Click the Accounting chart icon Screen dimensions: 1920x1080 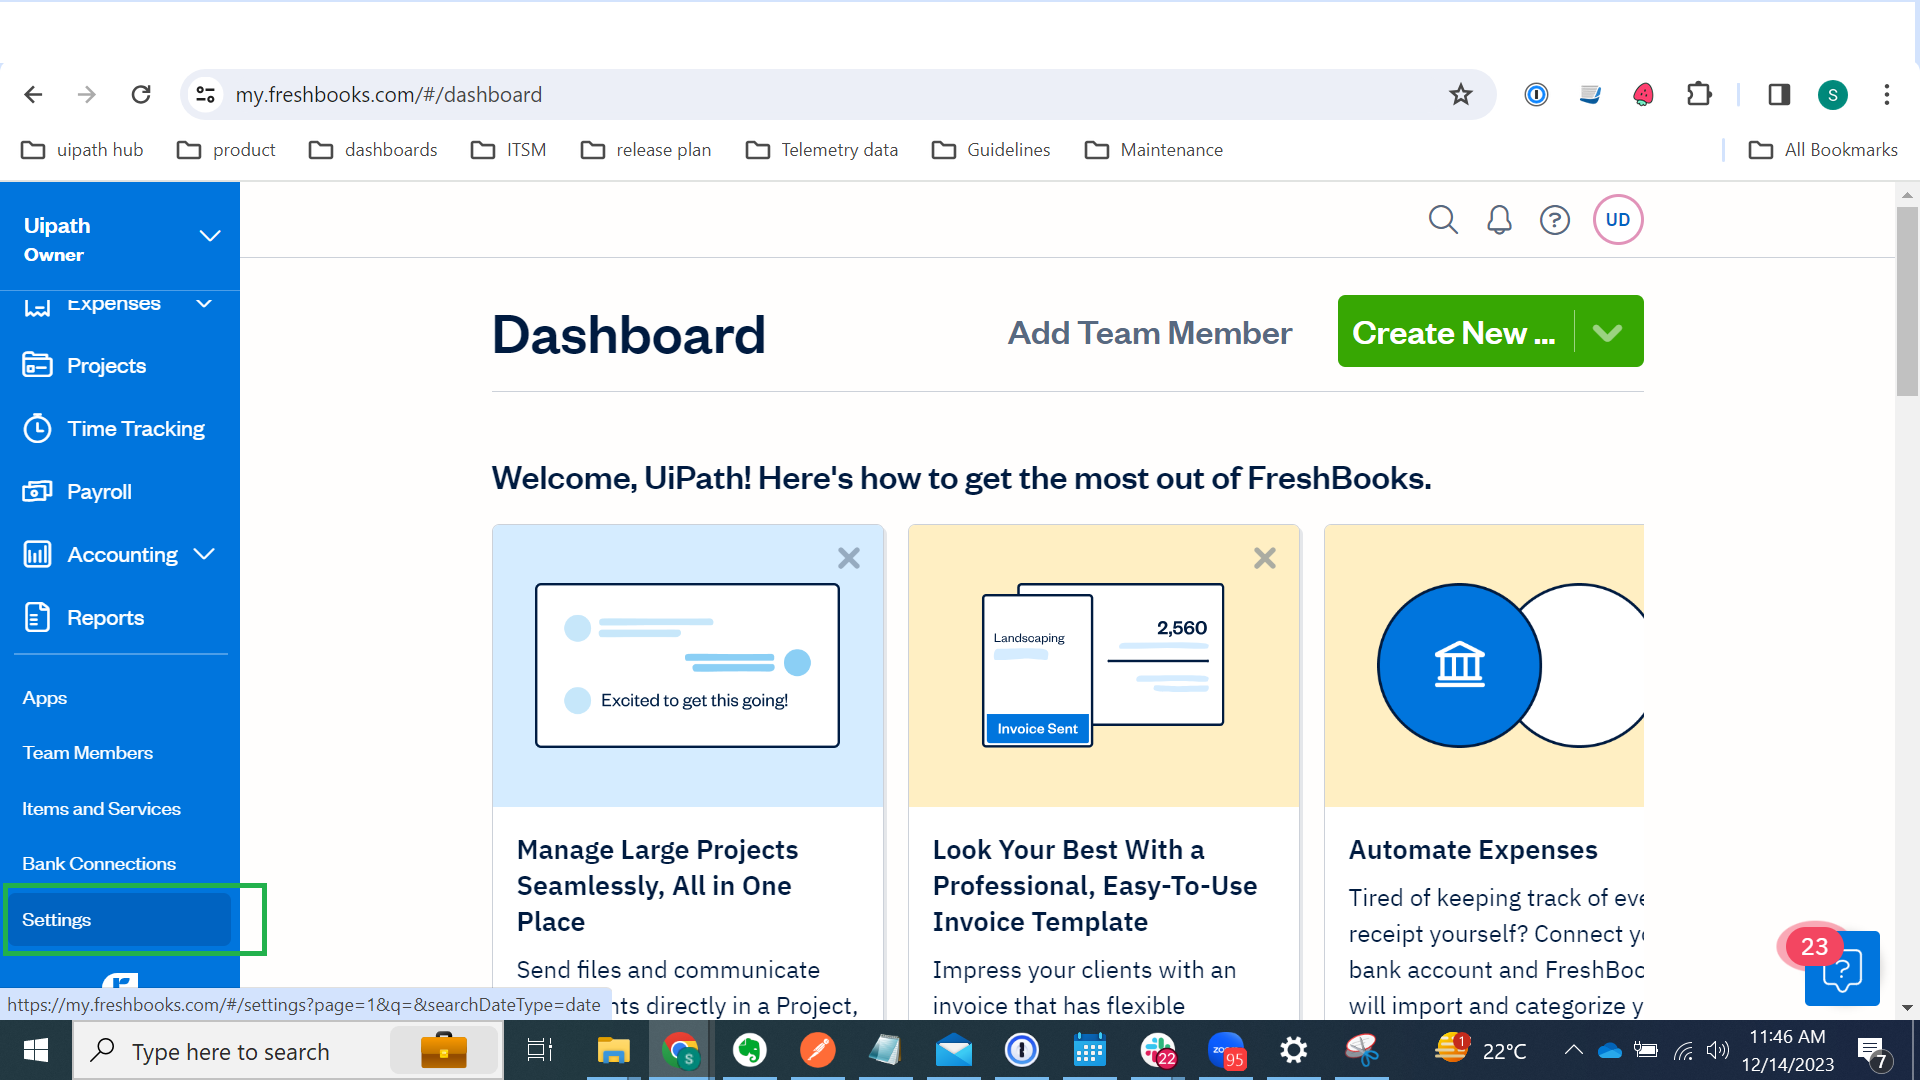[37, 554]
